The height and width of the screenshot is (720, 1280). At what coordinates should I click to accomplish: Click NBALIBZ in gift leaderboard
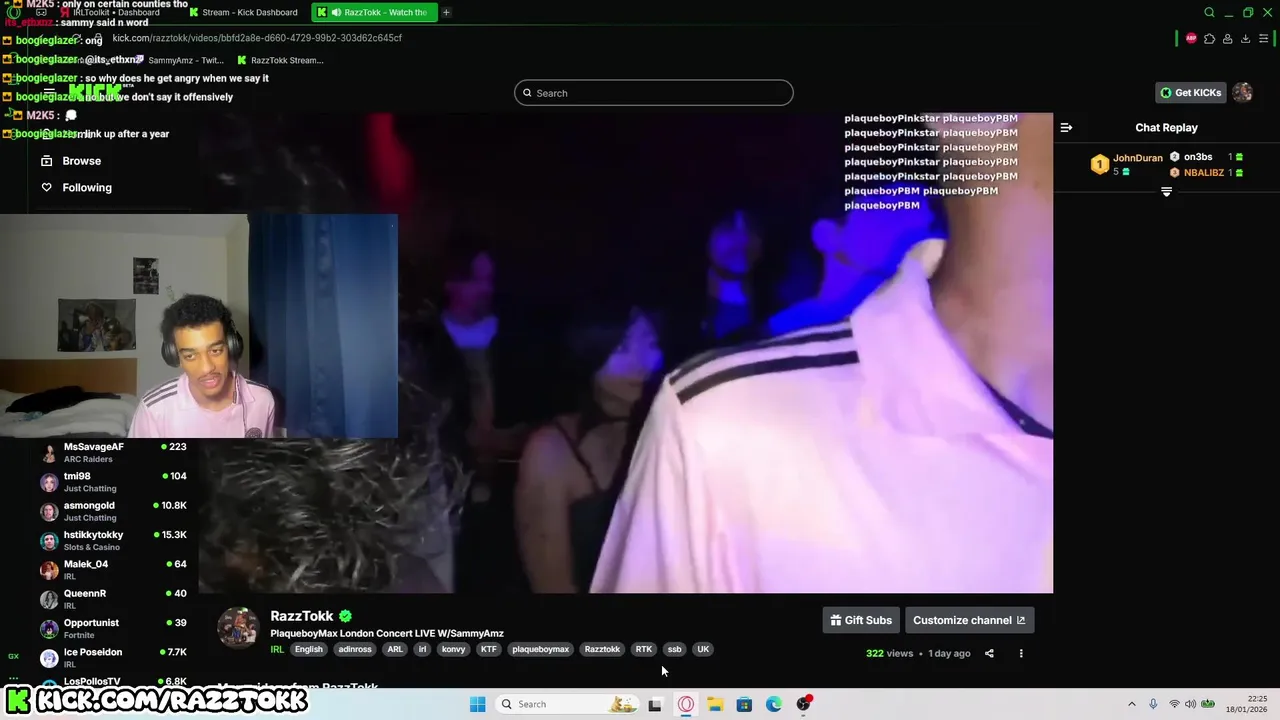click(1204, 172)
